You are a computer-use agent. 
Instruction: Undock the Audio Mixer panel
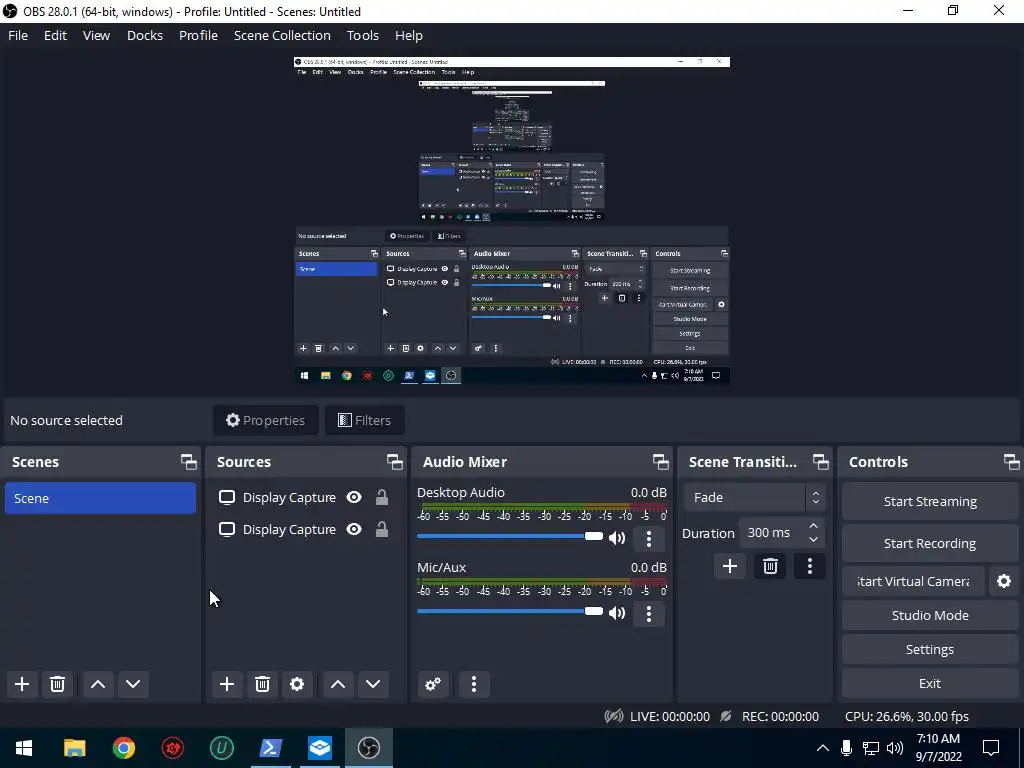[x=660, y=462]
